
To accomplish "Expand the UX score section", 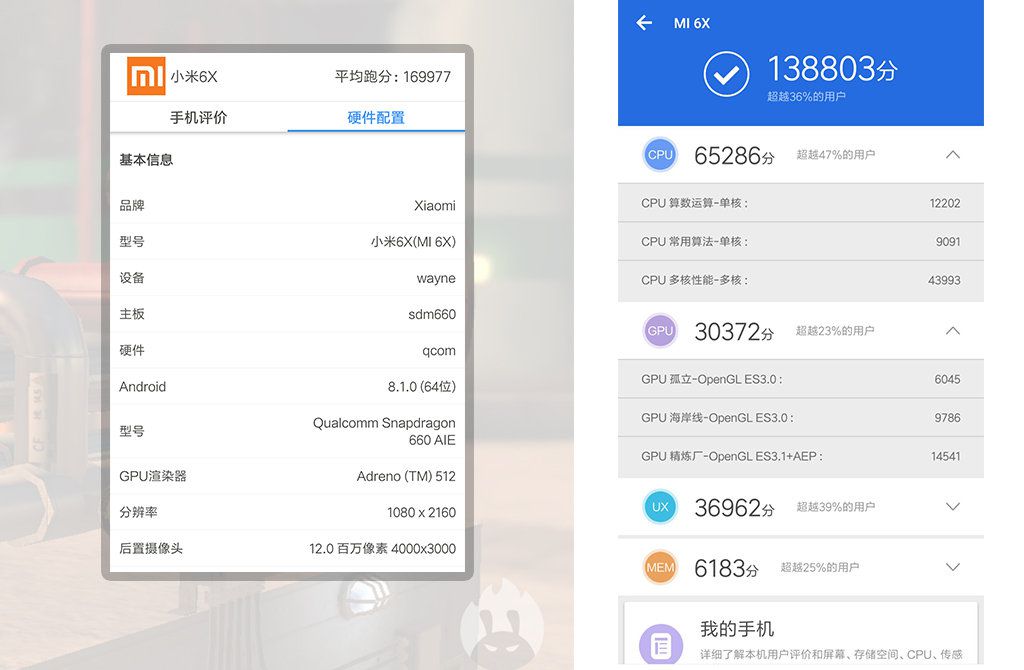I will click(953, 507).
